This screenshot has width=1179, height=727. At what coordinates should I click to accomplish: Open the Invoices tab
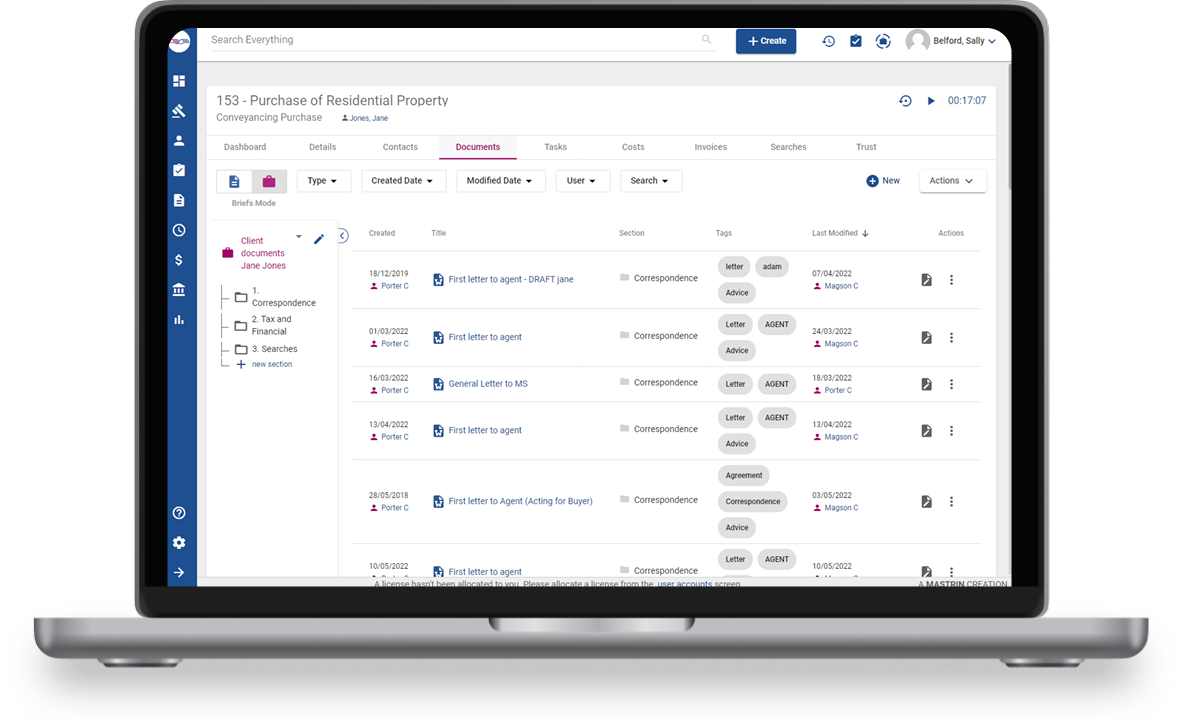tap(710, 147)
